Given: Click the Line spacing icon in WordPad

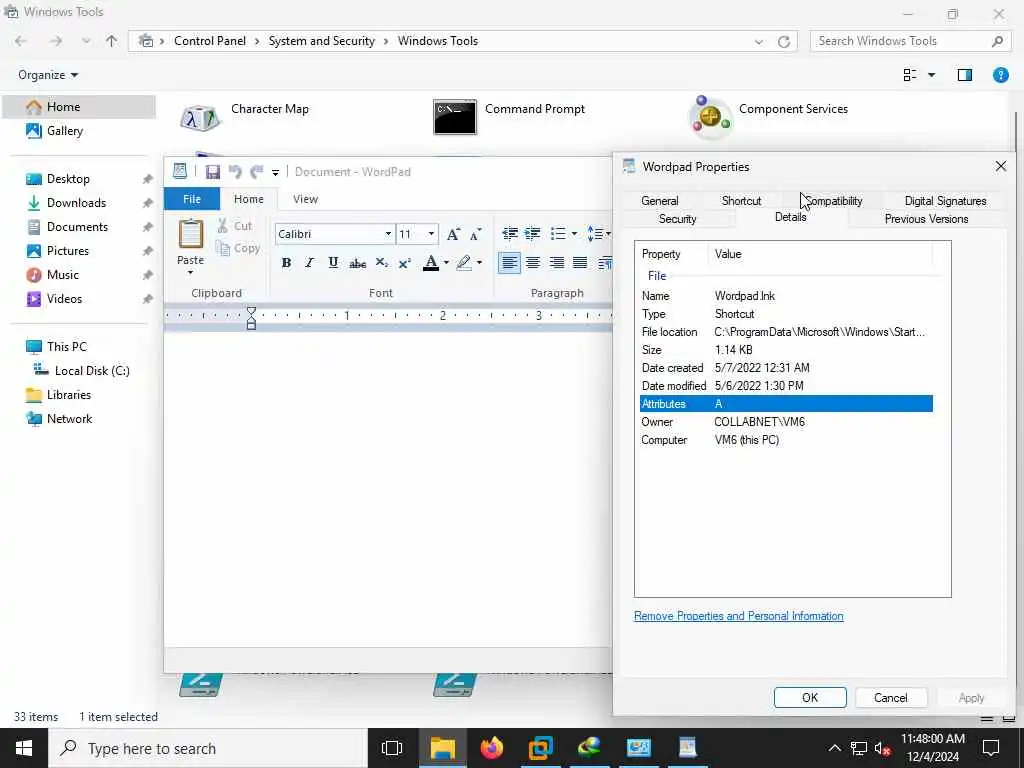Looking at the screenshot, I should pyautogui.click(x=595, y=234).
